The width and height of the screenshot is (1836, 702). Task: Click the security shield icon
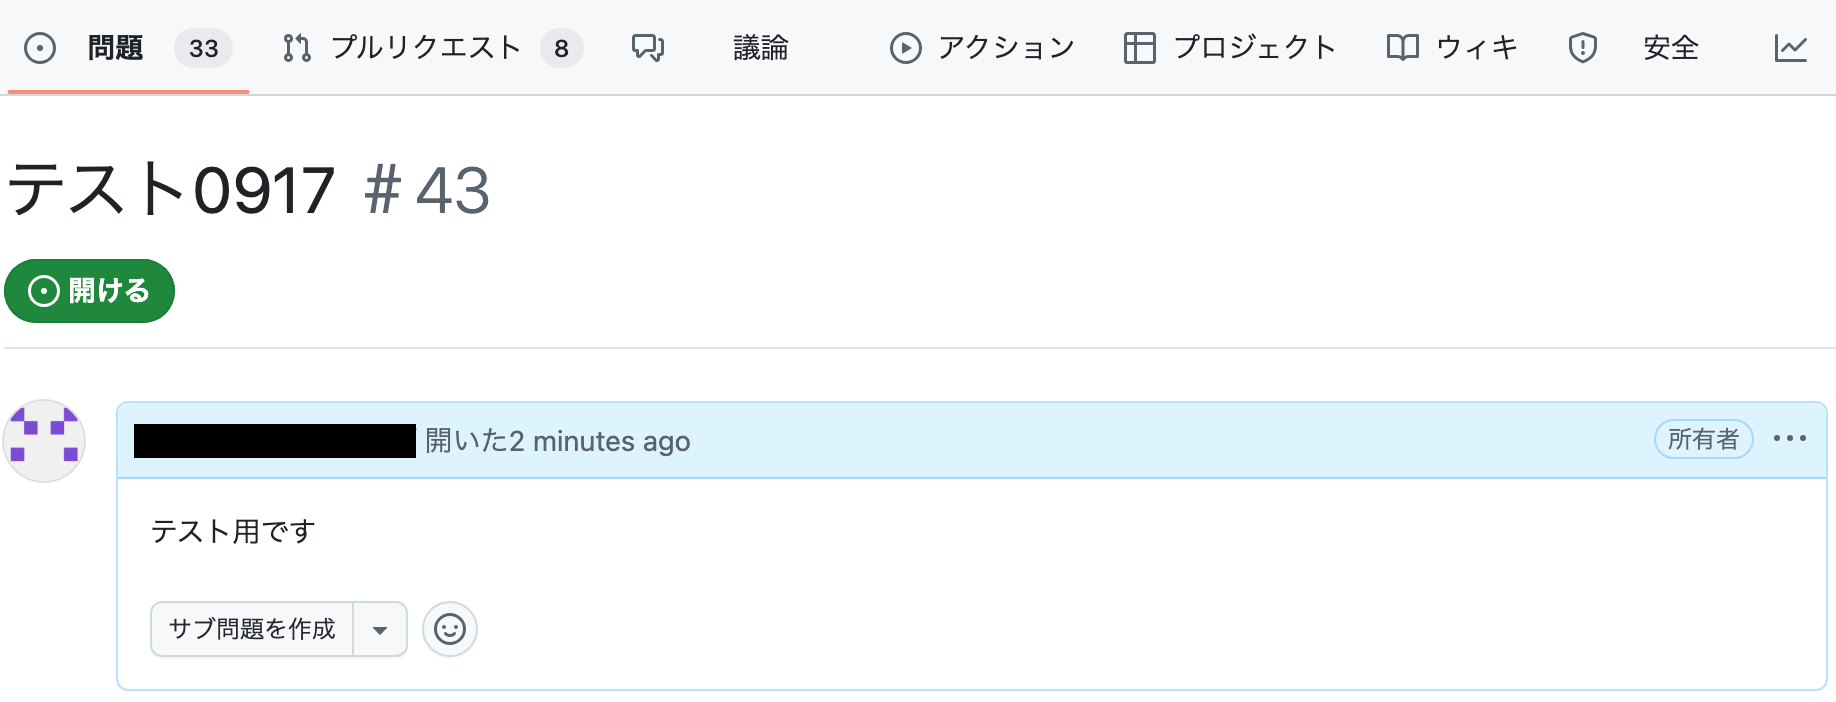coord(1582,48)
